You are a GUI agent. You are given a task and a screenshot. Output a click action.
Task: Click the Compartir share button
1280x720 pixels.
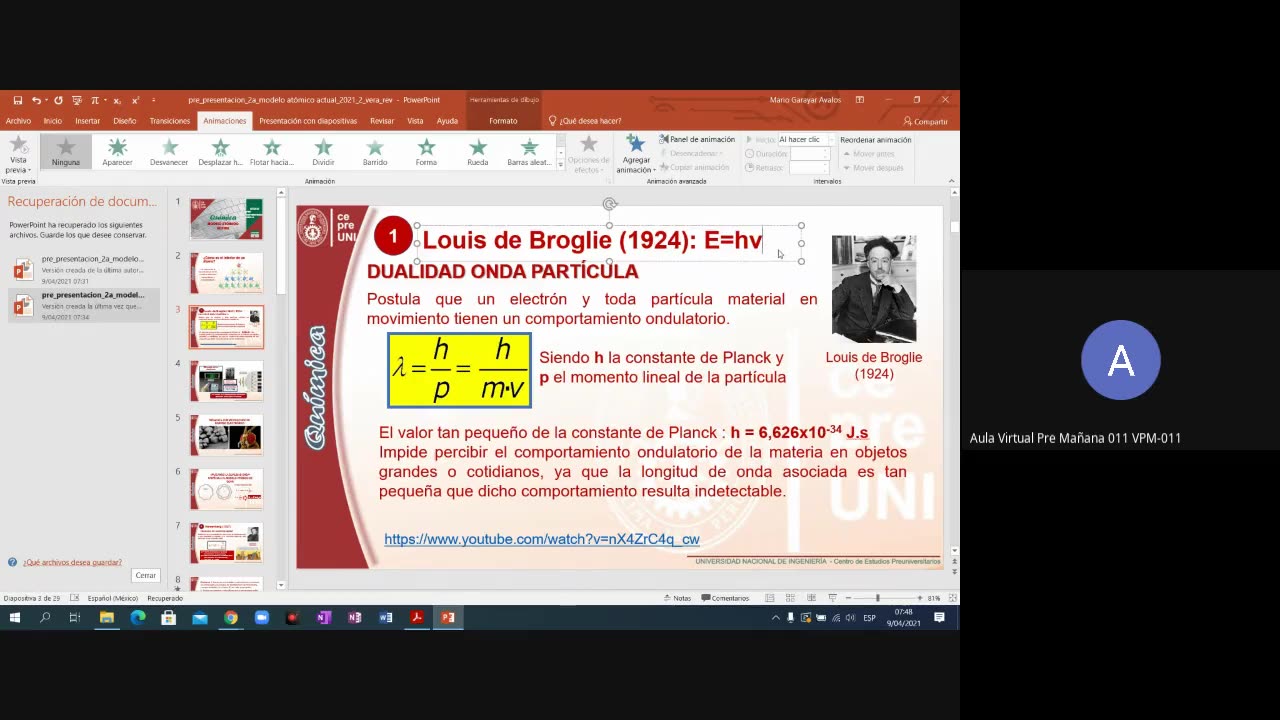(926, 121)
